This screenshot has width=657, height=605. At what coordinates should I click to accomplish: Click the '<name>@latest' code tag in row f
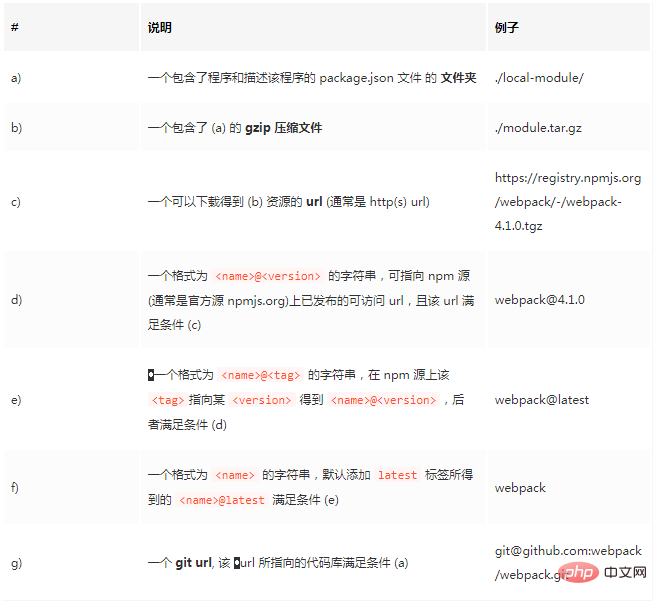click(222, 500)
